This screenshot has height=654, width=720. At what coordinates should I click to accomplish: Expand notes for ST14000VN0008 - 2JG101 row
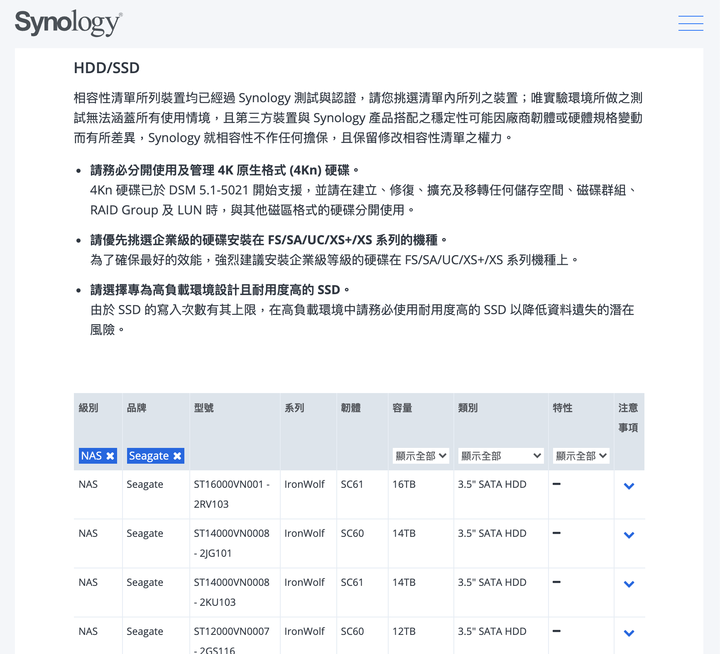pyautogui.click(x=629, y=535)
